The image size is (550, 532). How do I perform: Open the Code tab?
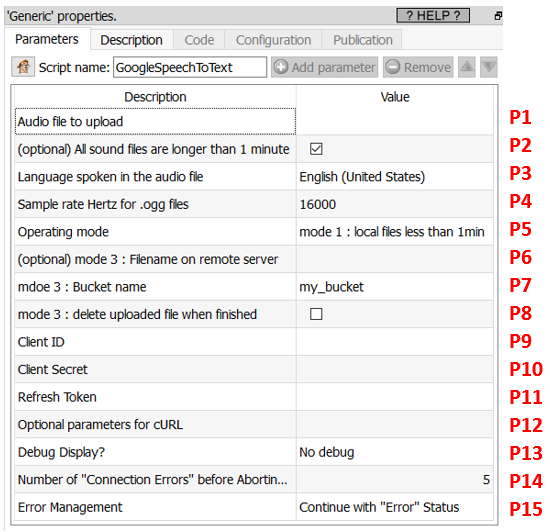[x=199, y=40]
